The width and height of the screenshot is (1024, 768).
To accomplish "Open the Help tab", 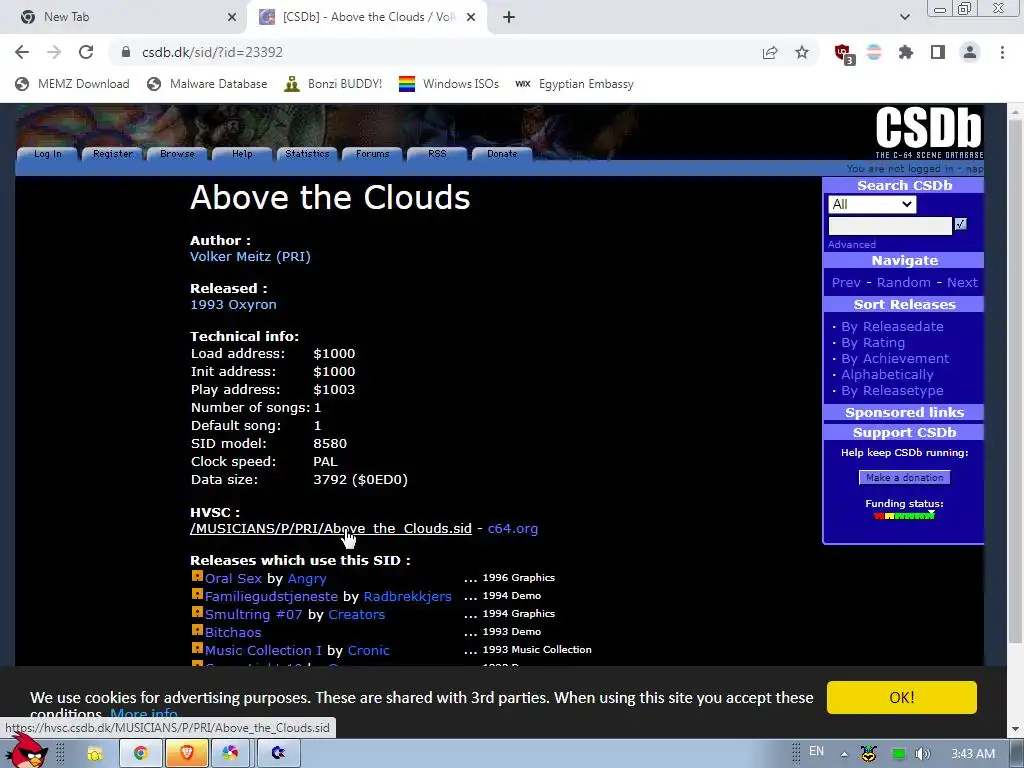I will 242,153.
